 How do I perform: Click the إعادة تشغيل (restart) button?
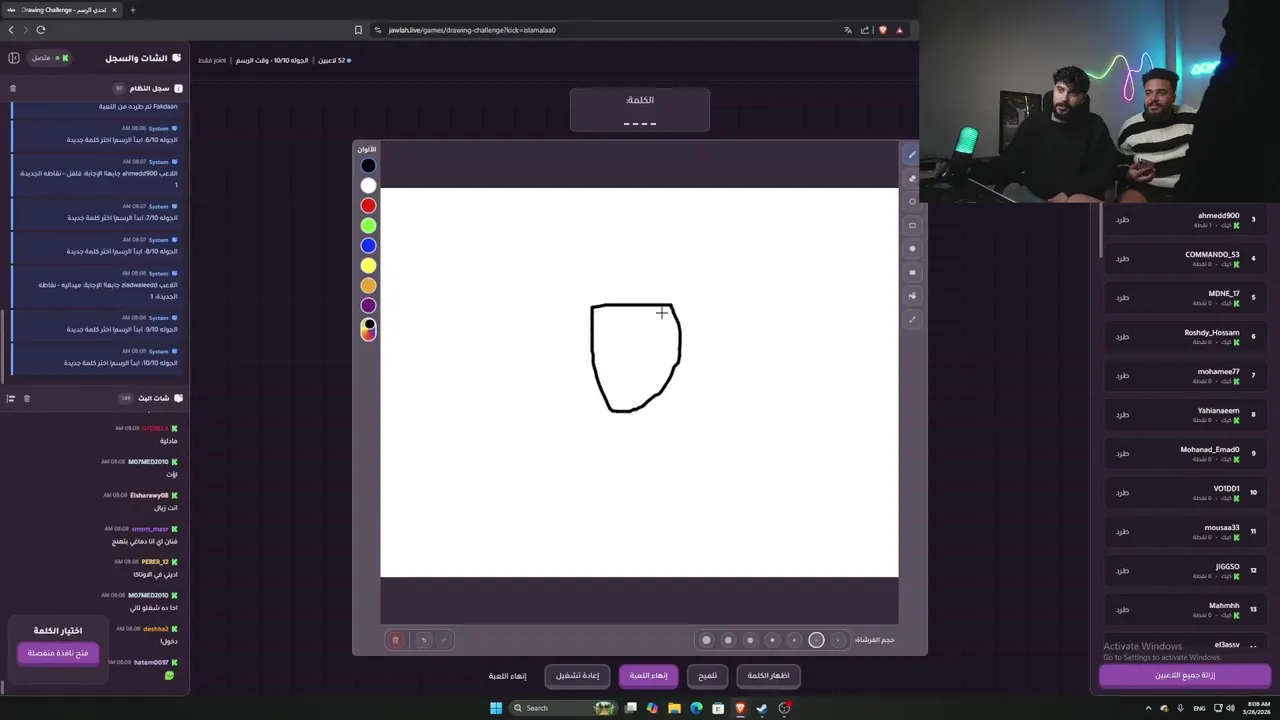[x=577, y=676]
